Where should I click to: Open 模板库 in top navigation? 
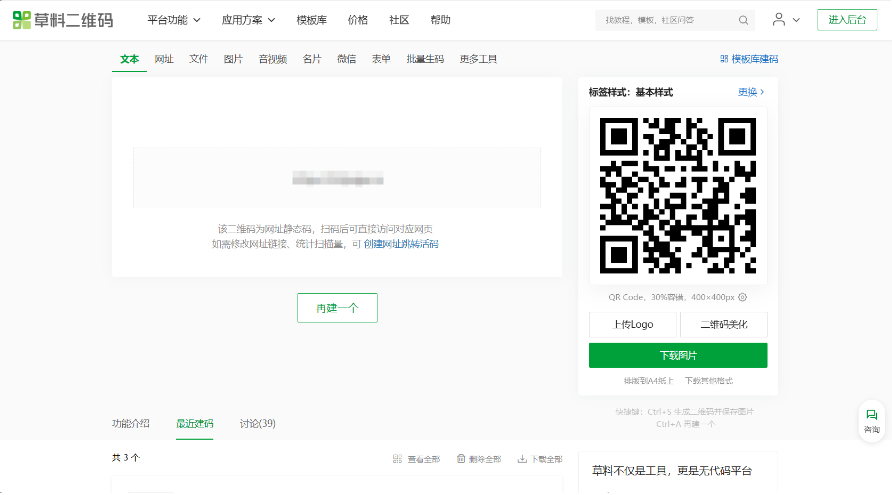point(312,20)
